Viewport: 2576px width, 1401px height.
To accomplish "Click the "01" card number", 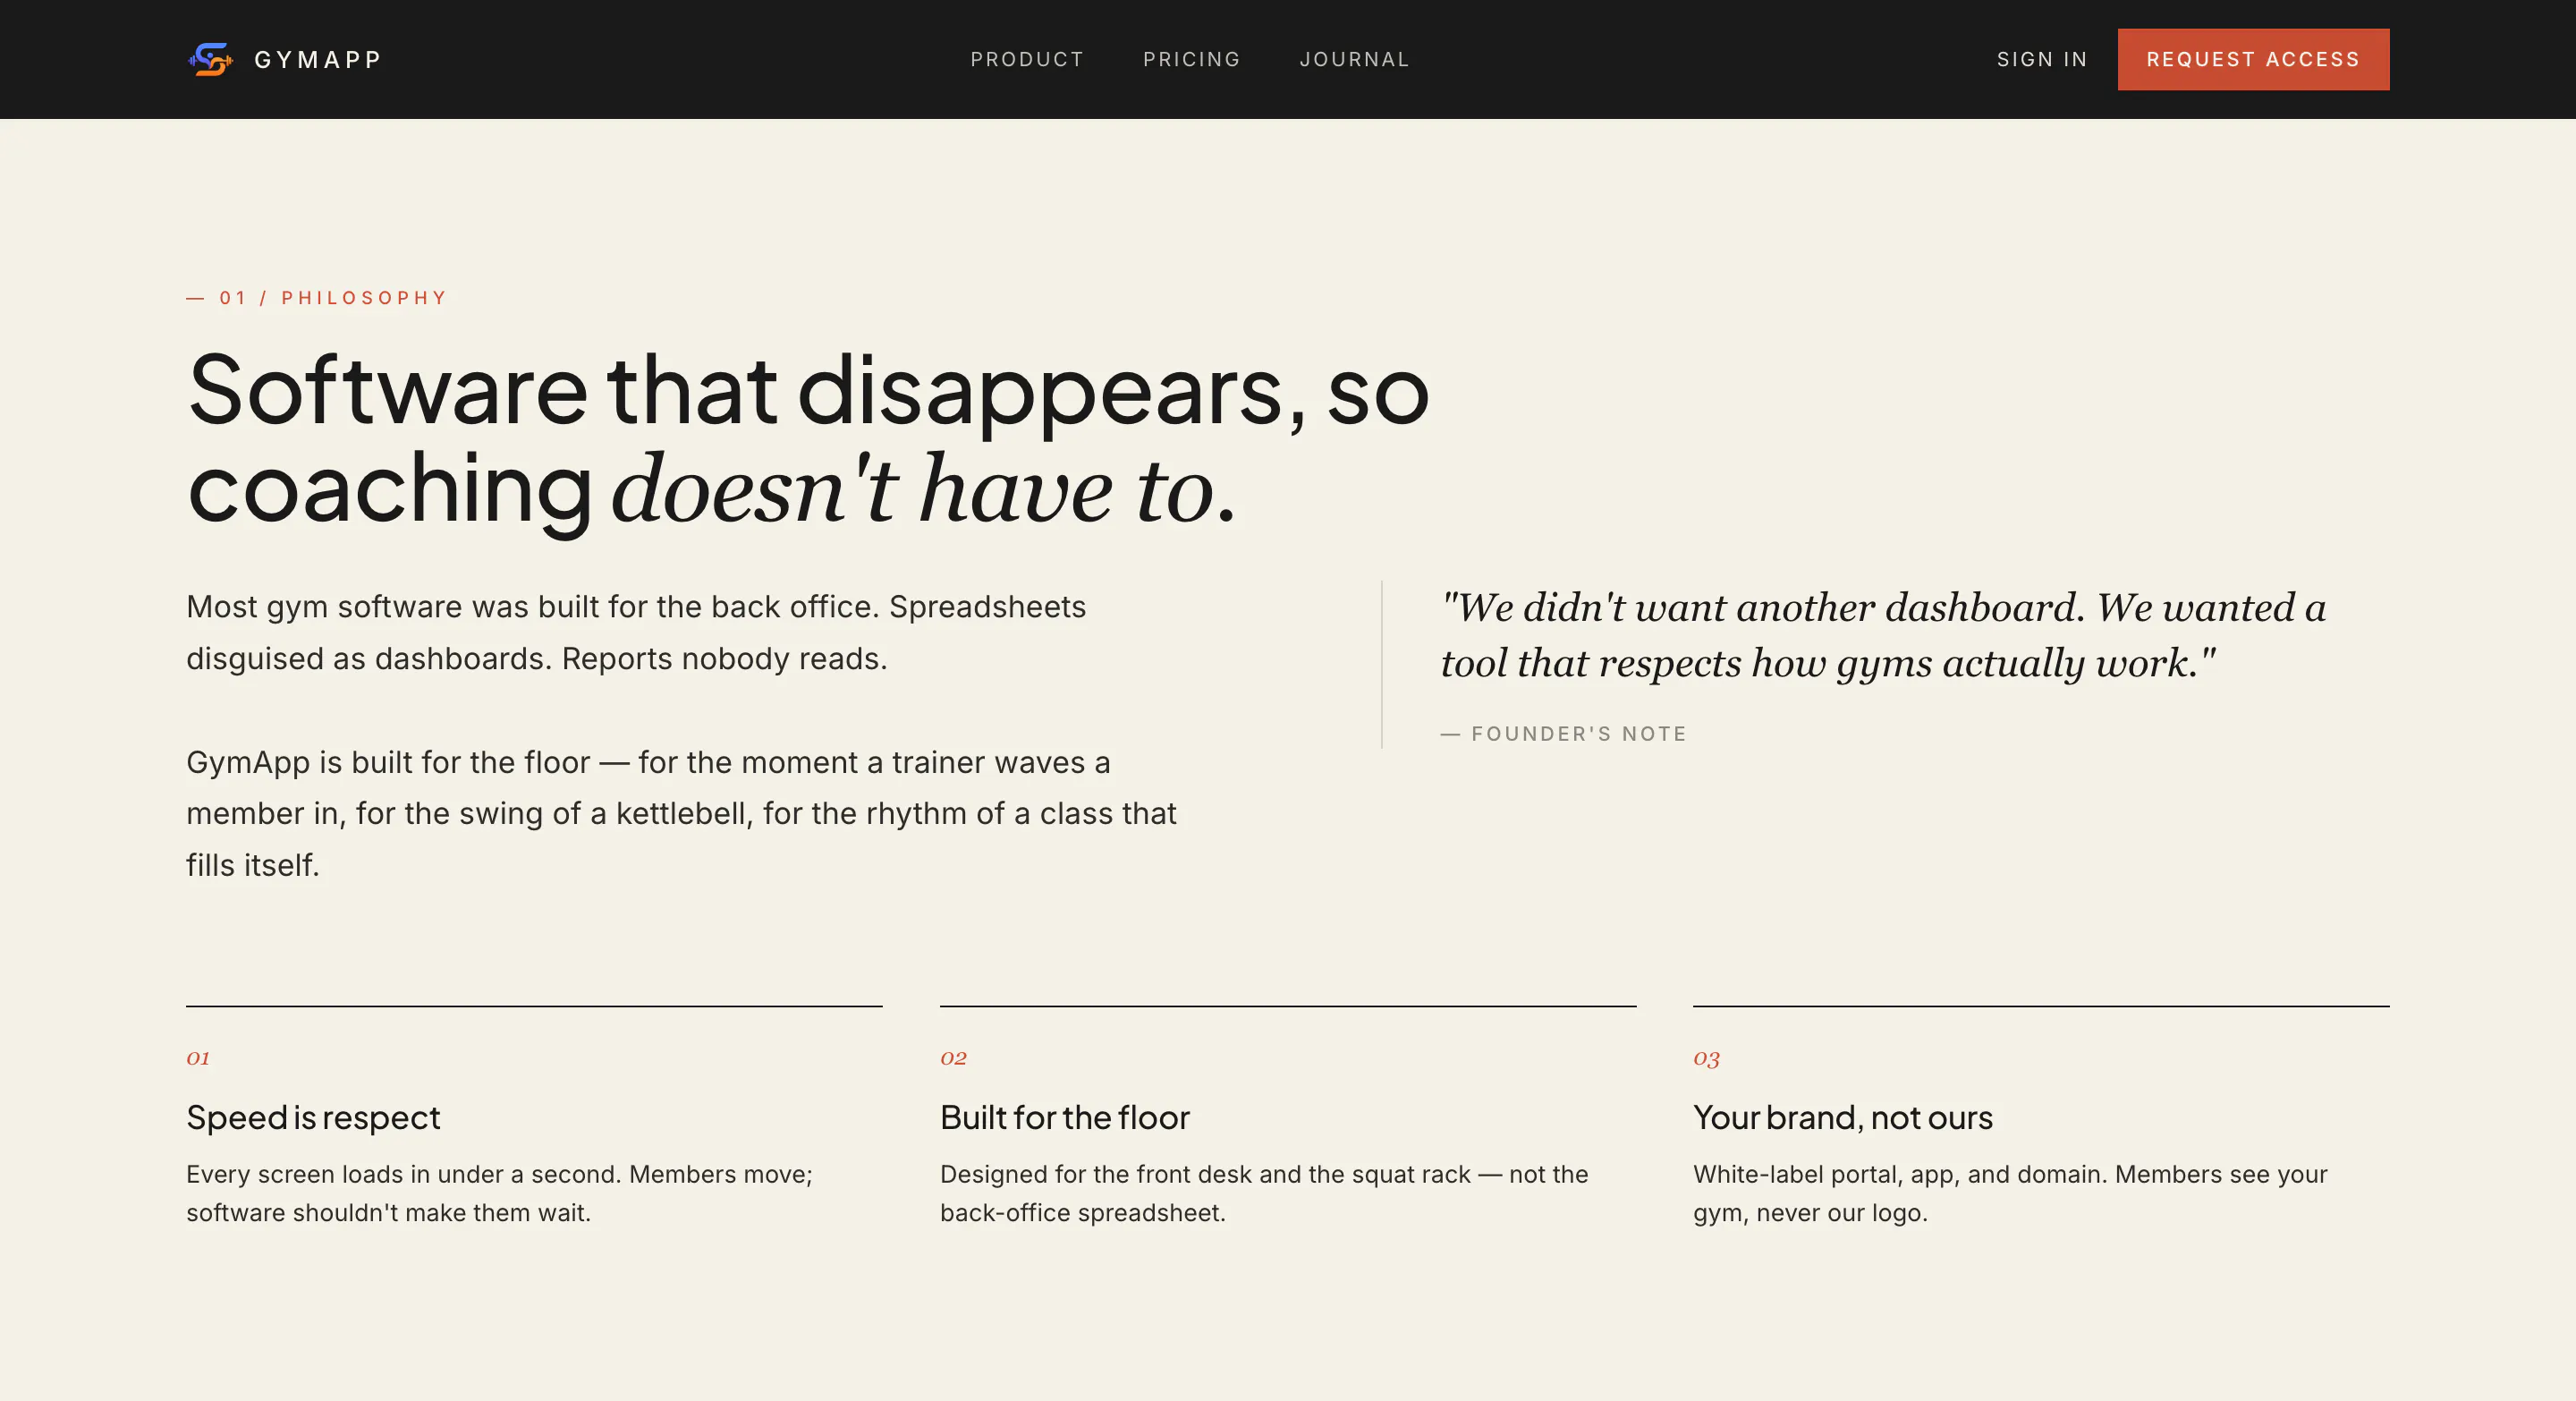I will coord(198,1057).
